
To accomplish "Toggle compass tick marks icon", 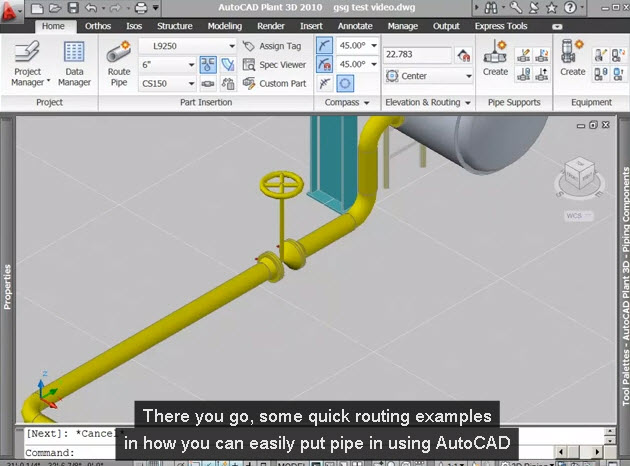I will coord(324,45).
